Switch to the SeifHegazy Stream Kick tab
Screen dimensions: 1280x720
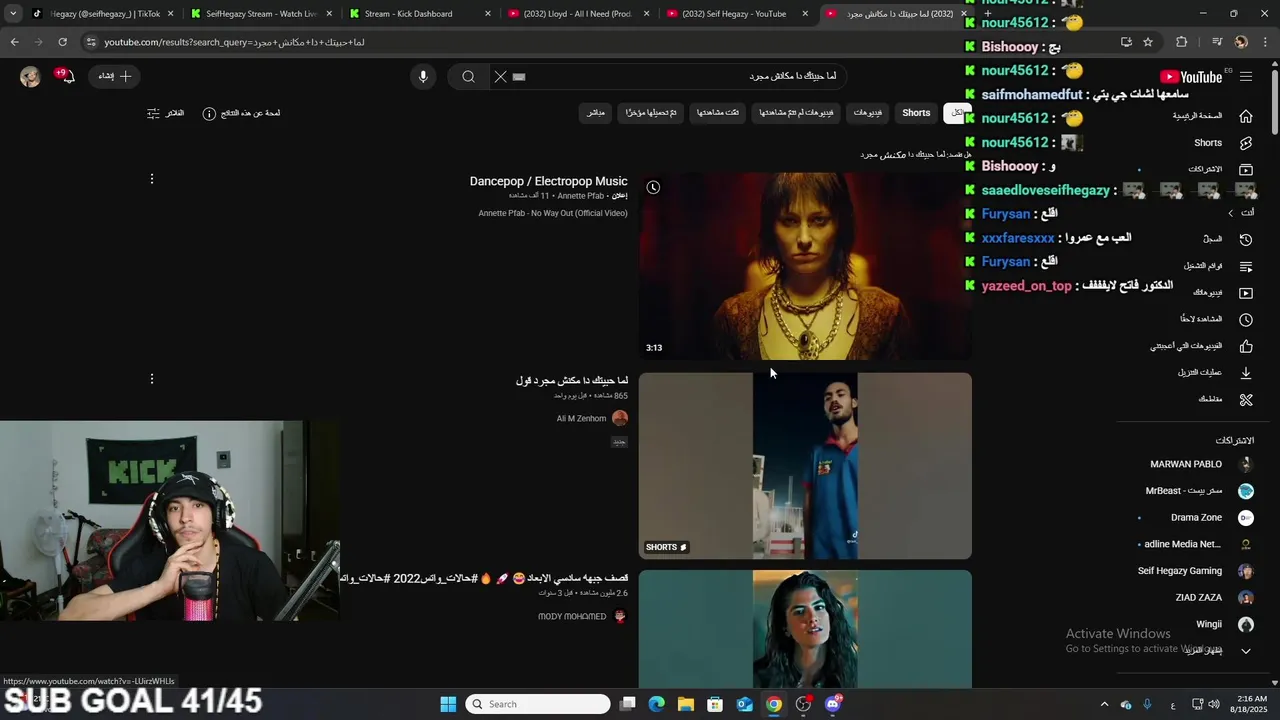pyautogui.click(x=258, y=14)
